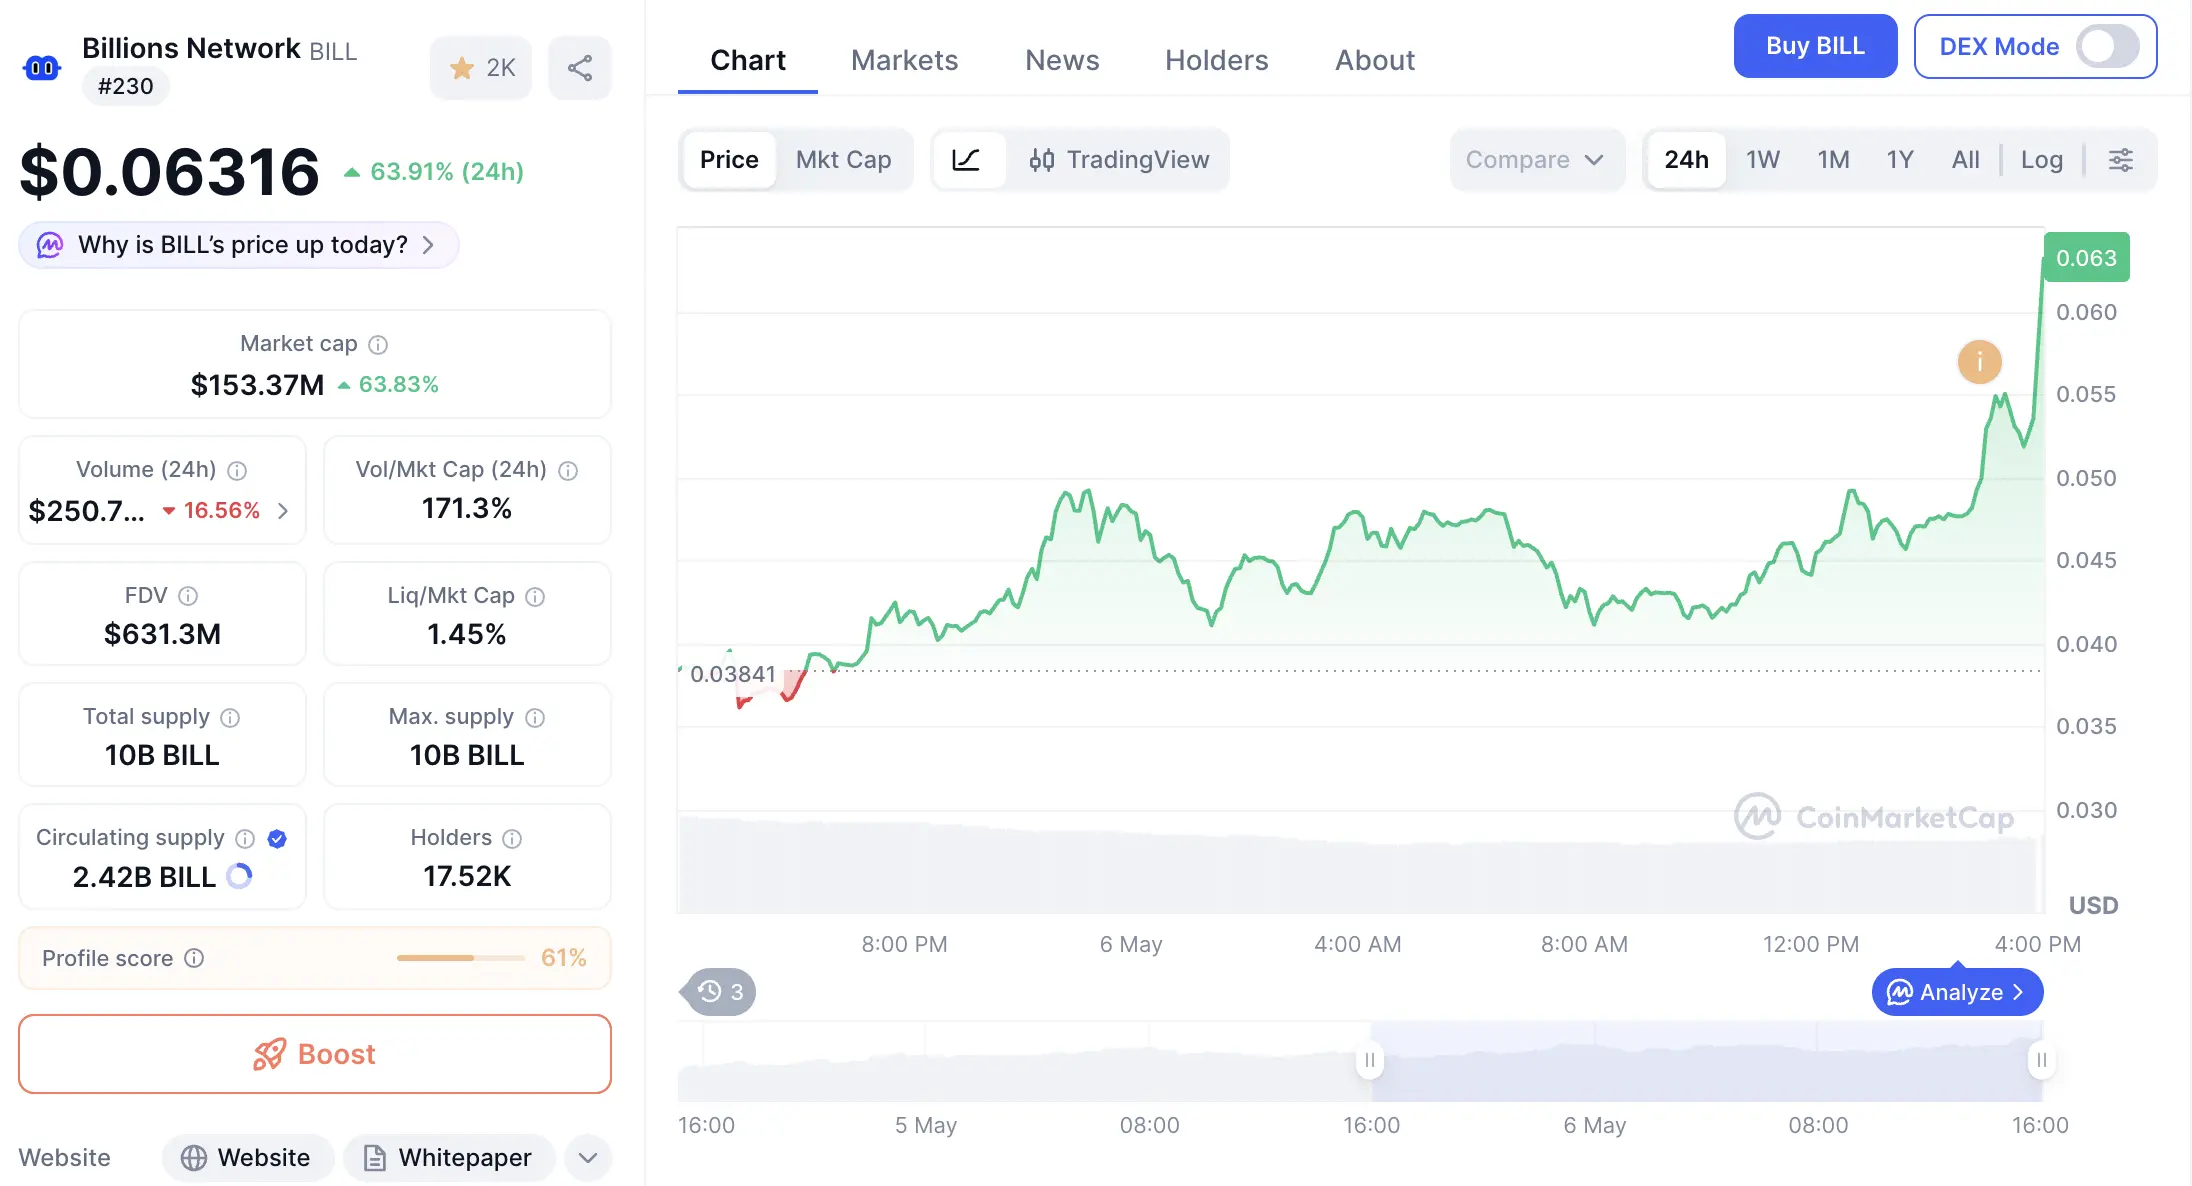Open the Website link
Screen dimensions: 2192x1186
(x=247, y=1158)
